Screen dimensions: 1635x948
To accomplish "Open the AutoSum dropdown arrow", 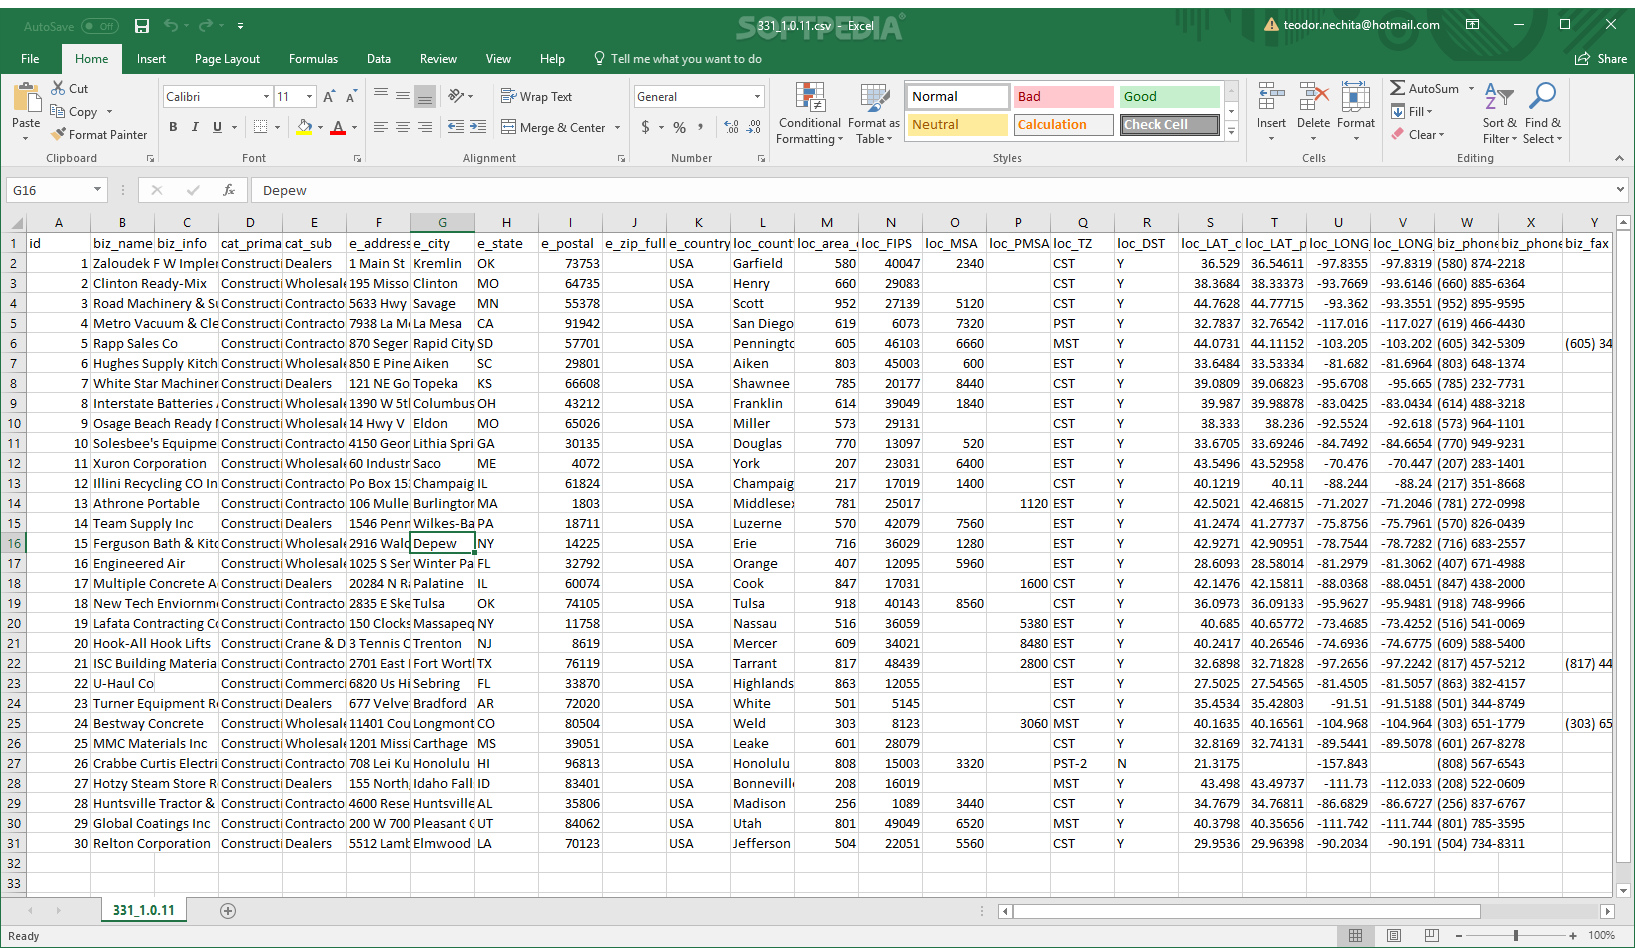I will [x=1471, y=89].
